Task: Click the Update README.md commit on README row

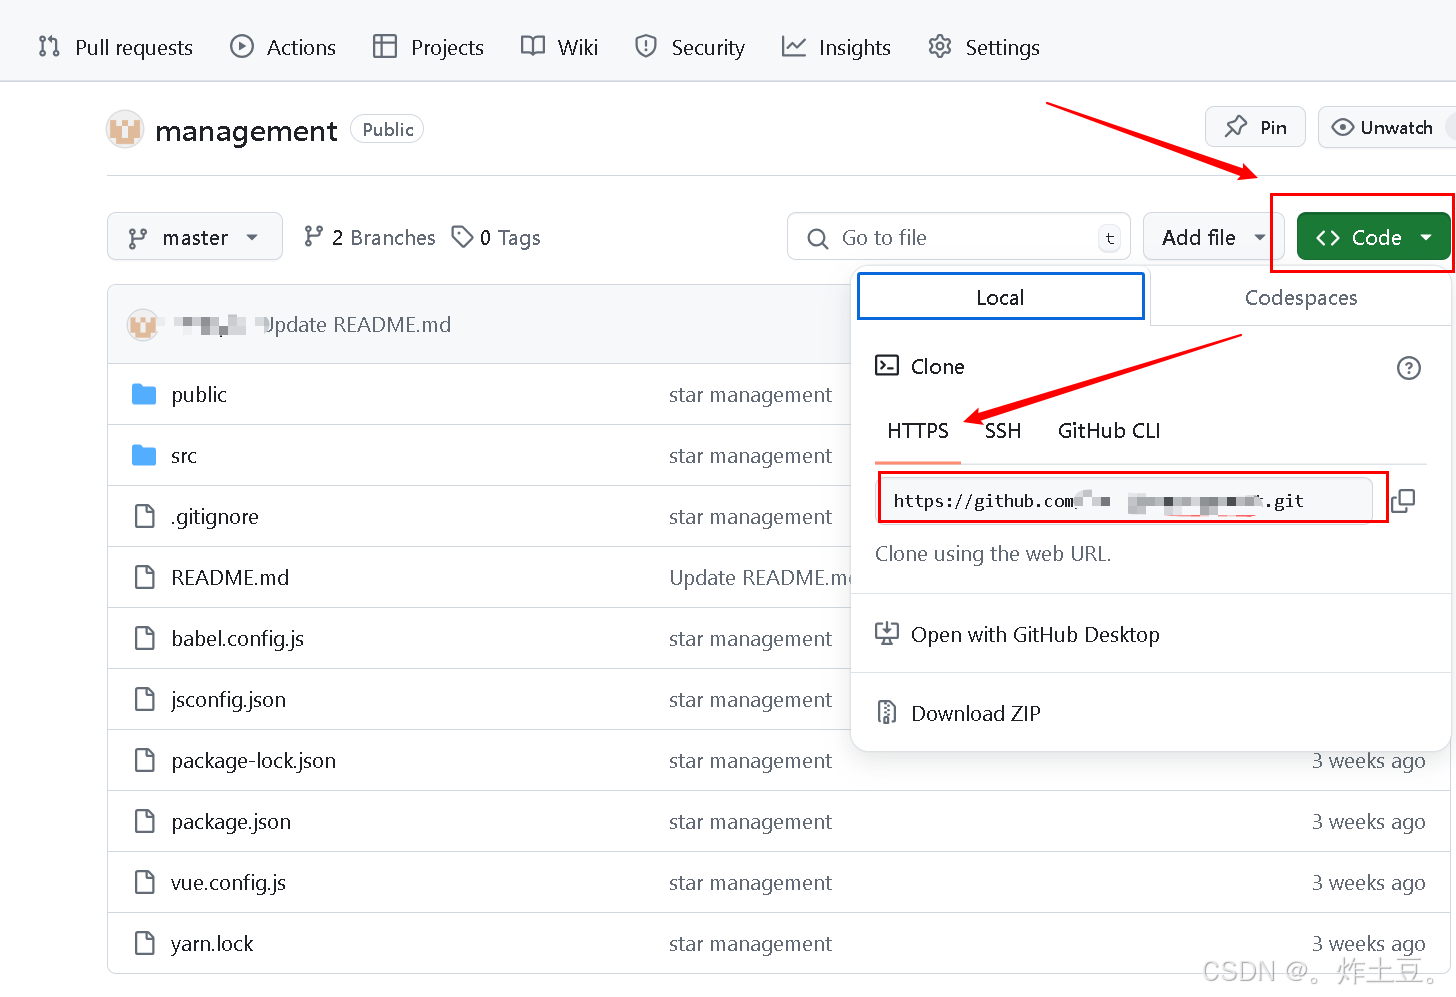Action: tap(760, 578)
